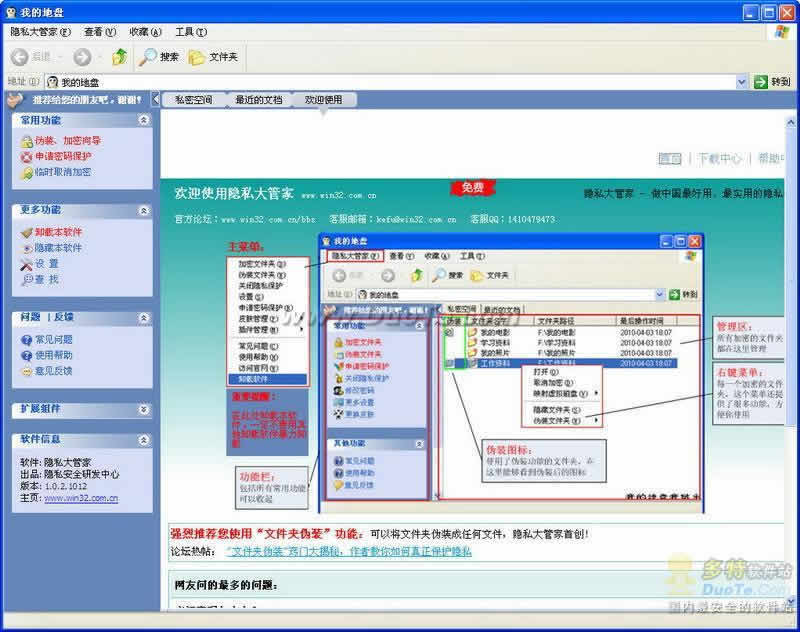
Task: Open the 查看(V) menu
Action: tap(100, 32)
